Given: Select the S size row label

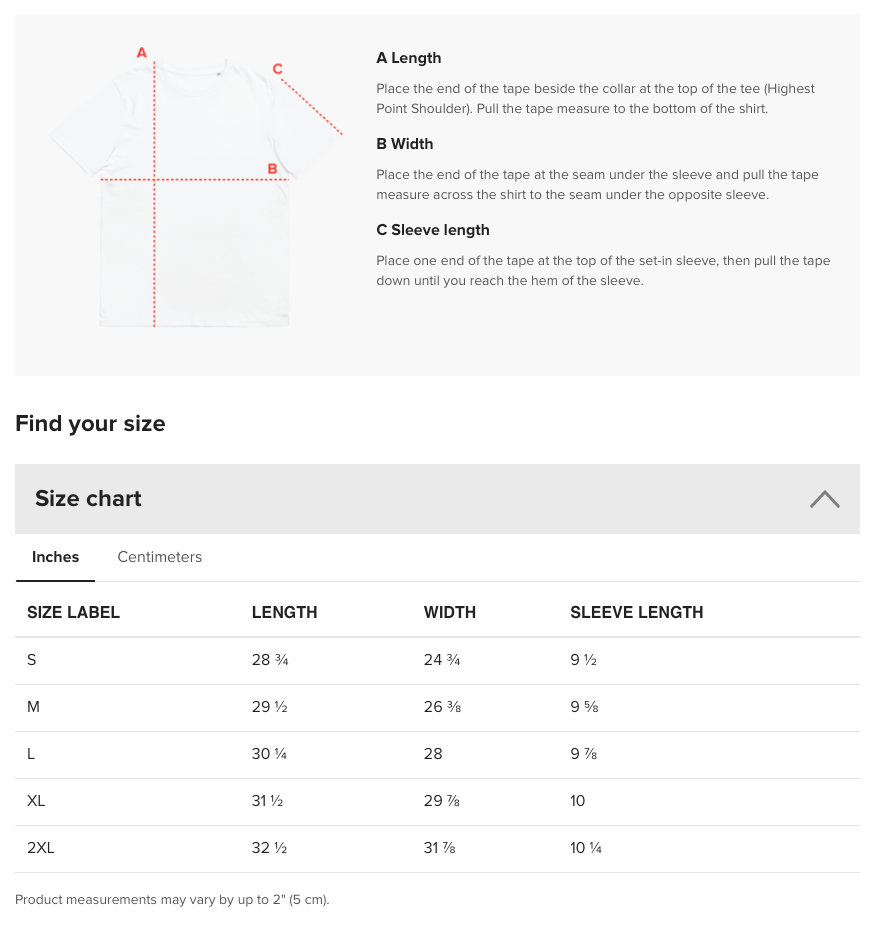Looking at the screenshot, I should (x=32, y=660).
